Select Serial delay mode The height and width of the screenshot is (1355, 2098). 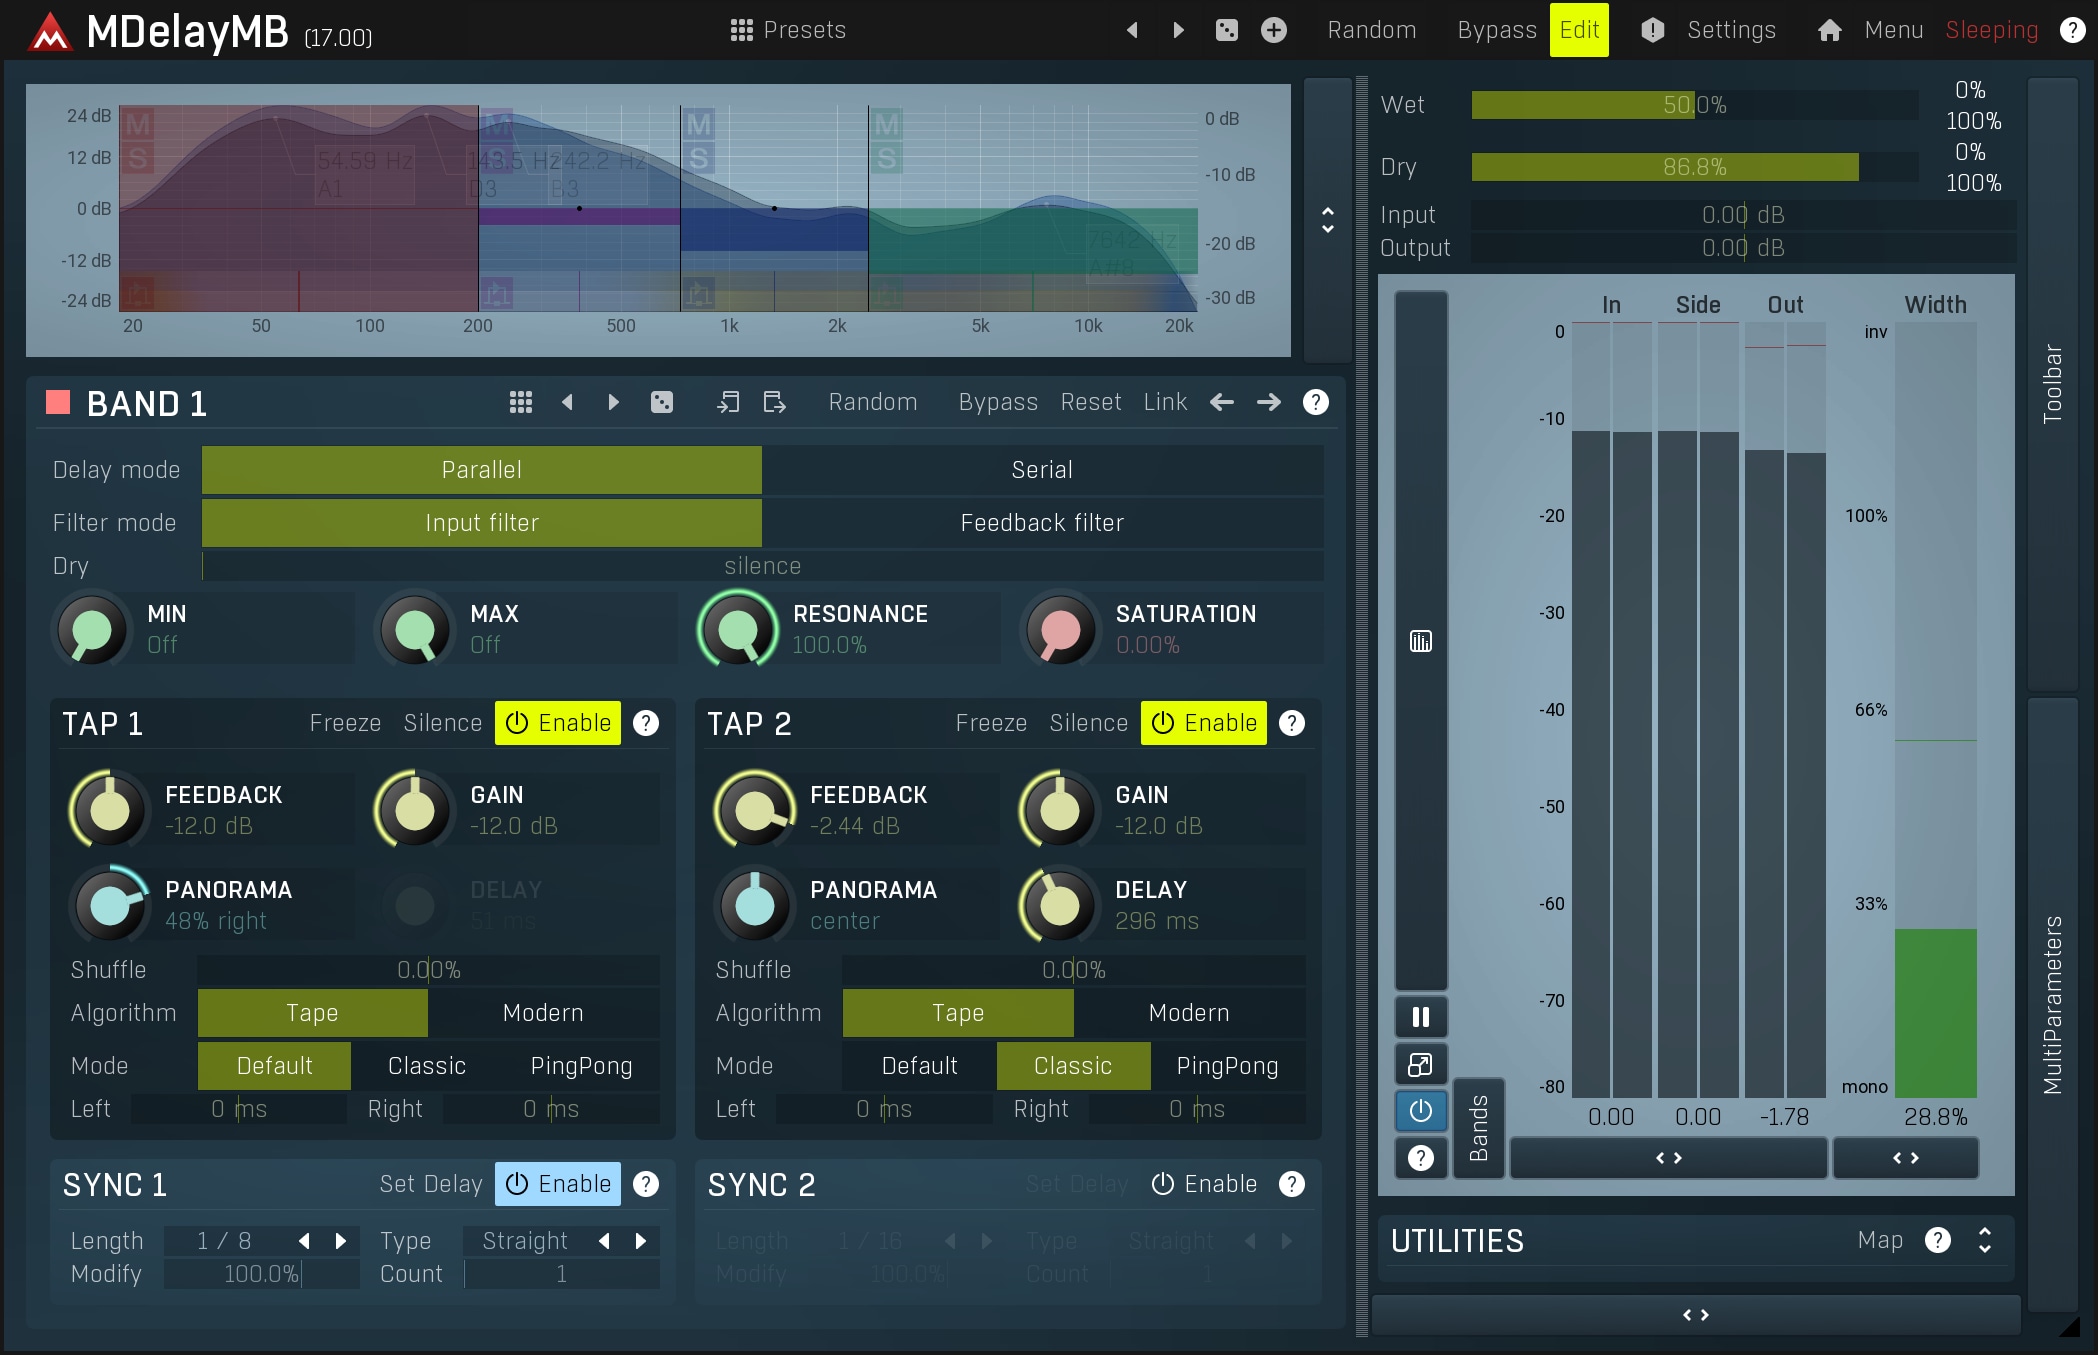pyautogui.click(x=1041, y=470)
